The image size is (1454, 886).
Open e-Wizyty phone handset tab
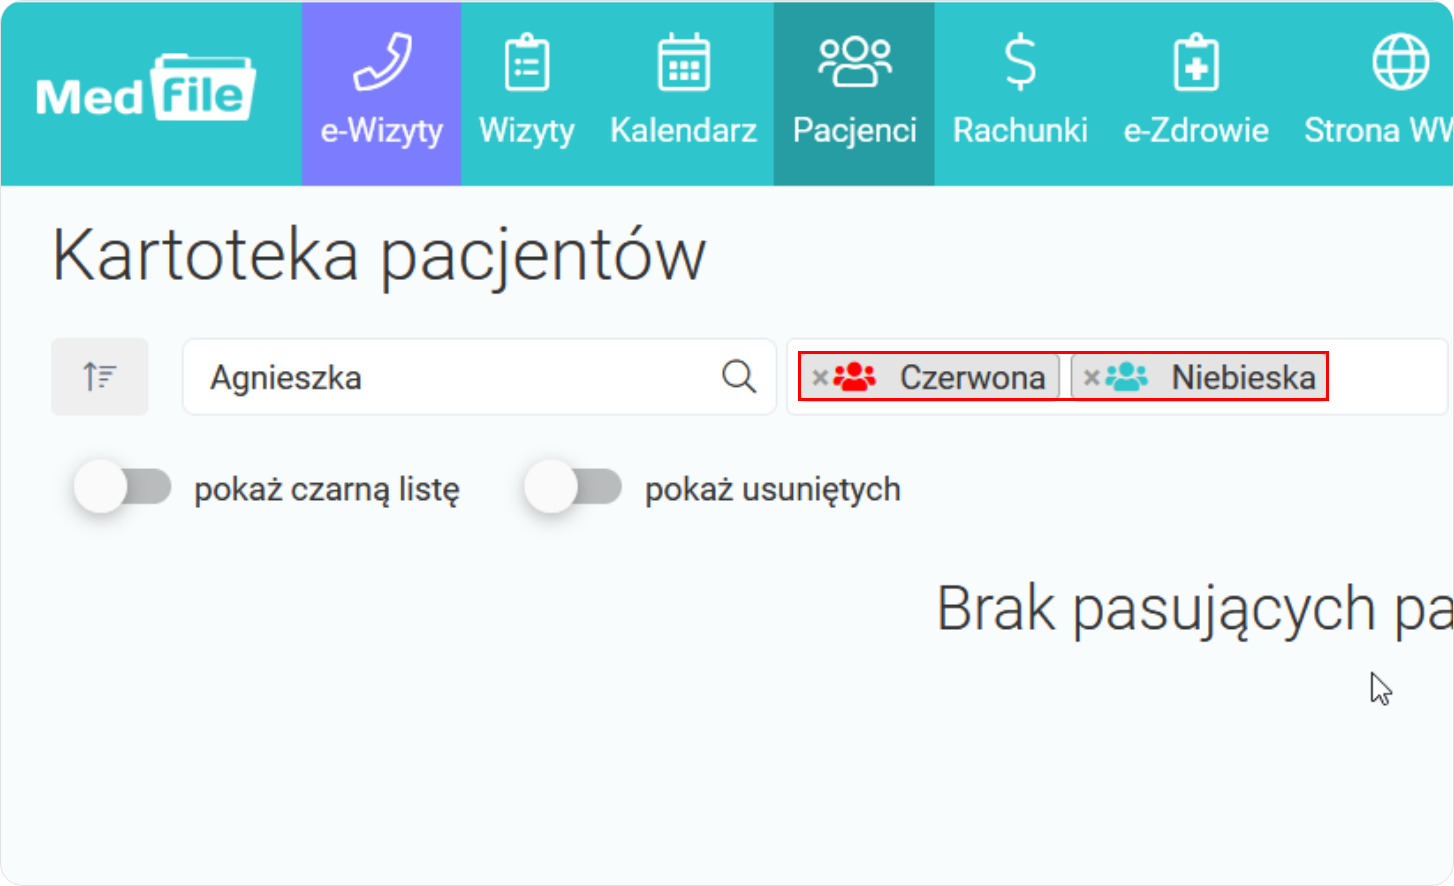[x=381, y=94]
